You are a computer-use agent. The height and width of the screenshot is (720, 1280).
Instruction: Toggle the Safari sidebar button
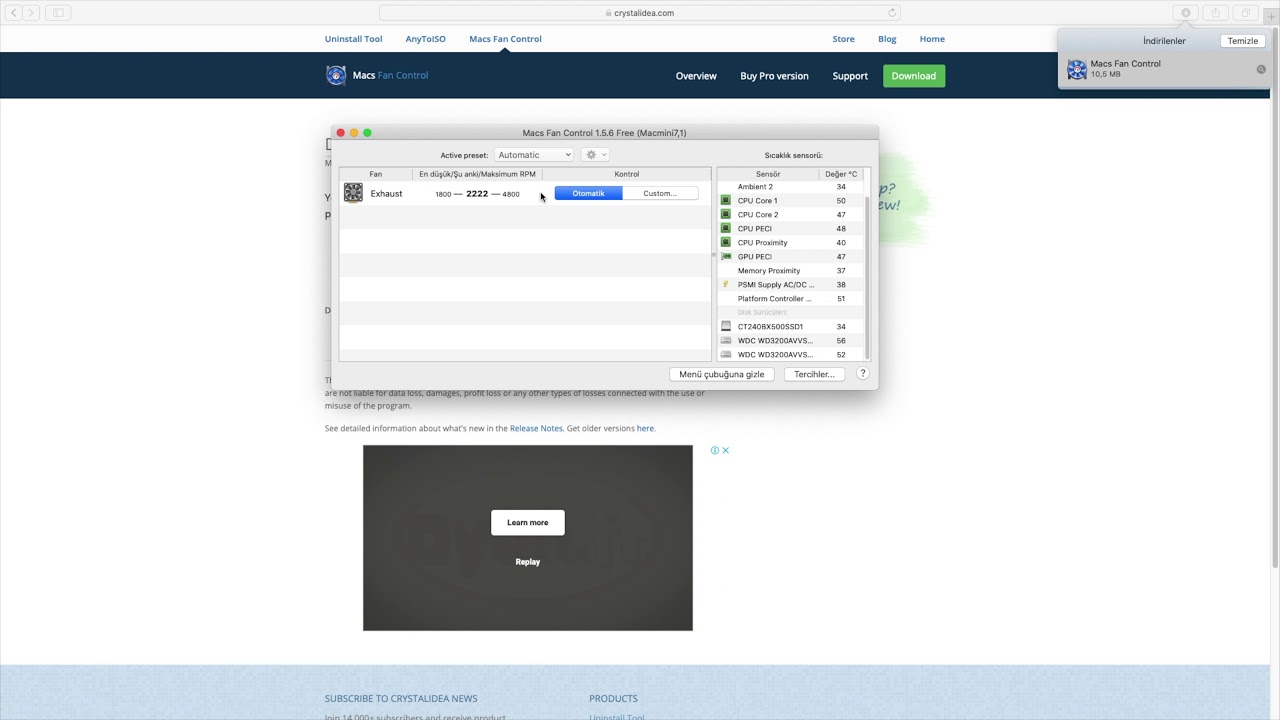(58, 13)
